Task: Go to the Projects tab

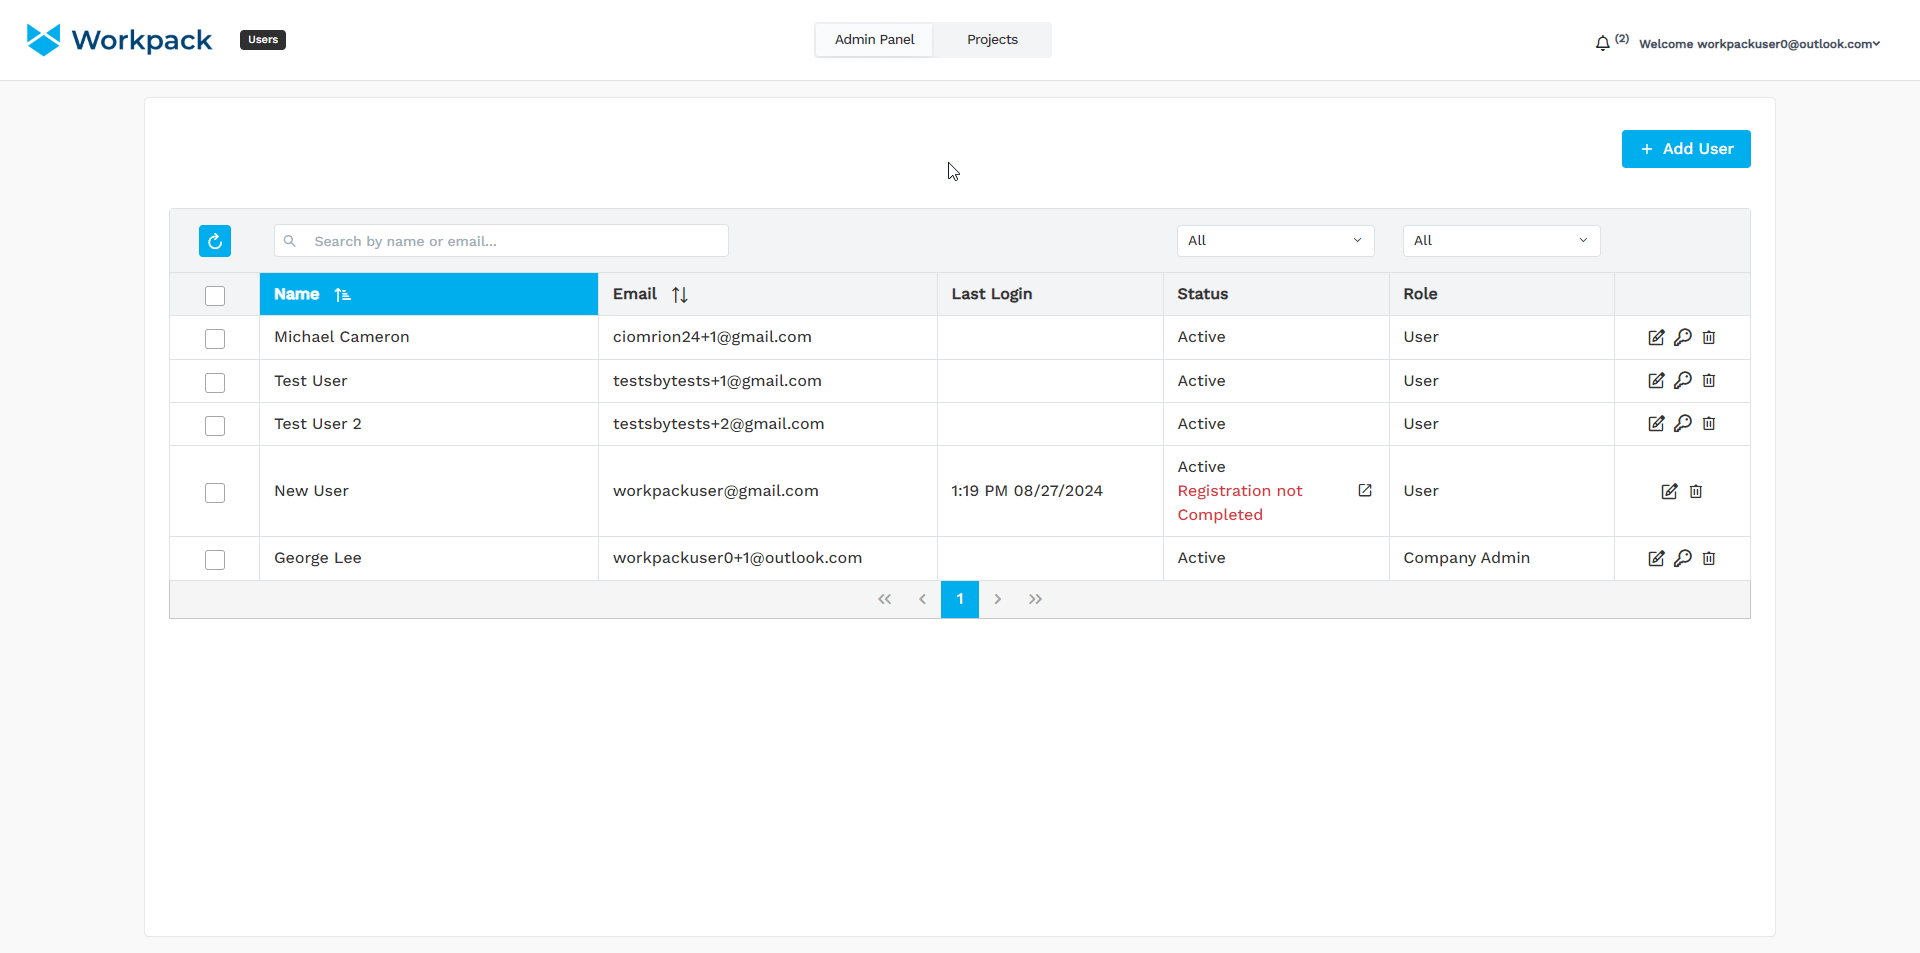Action: click(x=992, y=40)
